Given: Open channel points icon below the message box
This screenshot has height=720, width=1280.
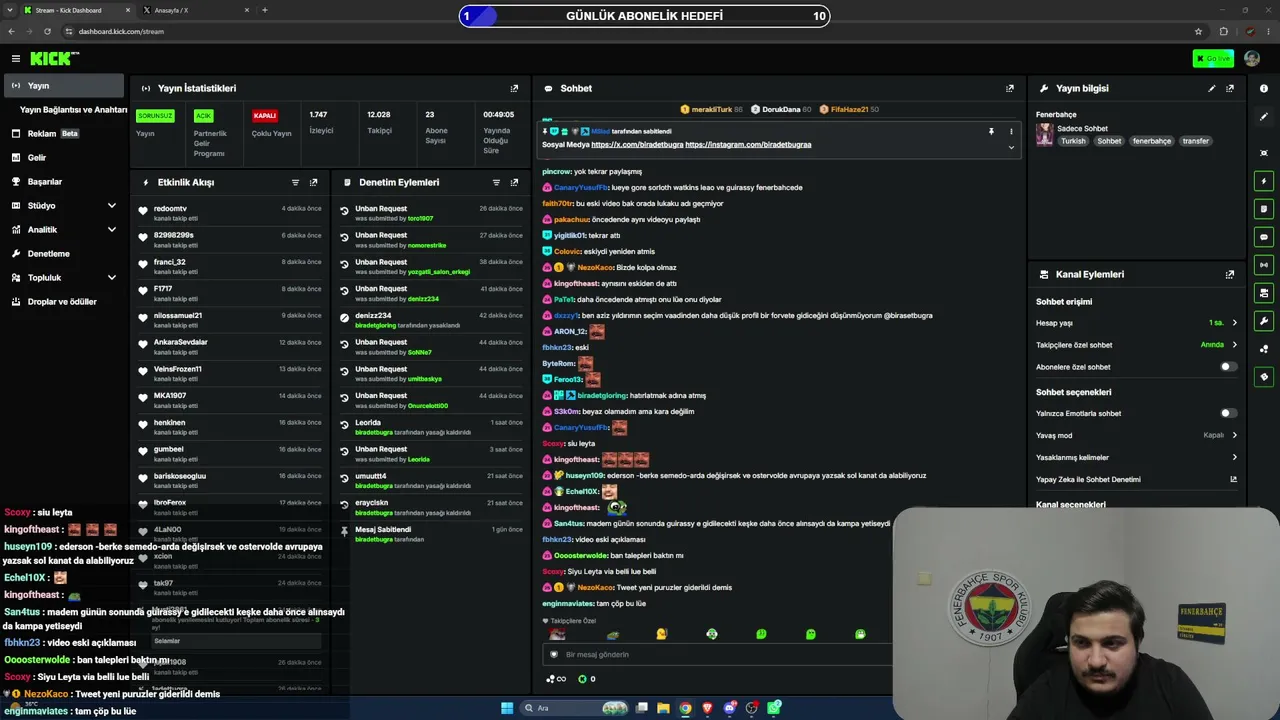Looking at the screenshot, I should click(x=556, y=679).
